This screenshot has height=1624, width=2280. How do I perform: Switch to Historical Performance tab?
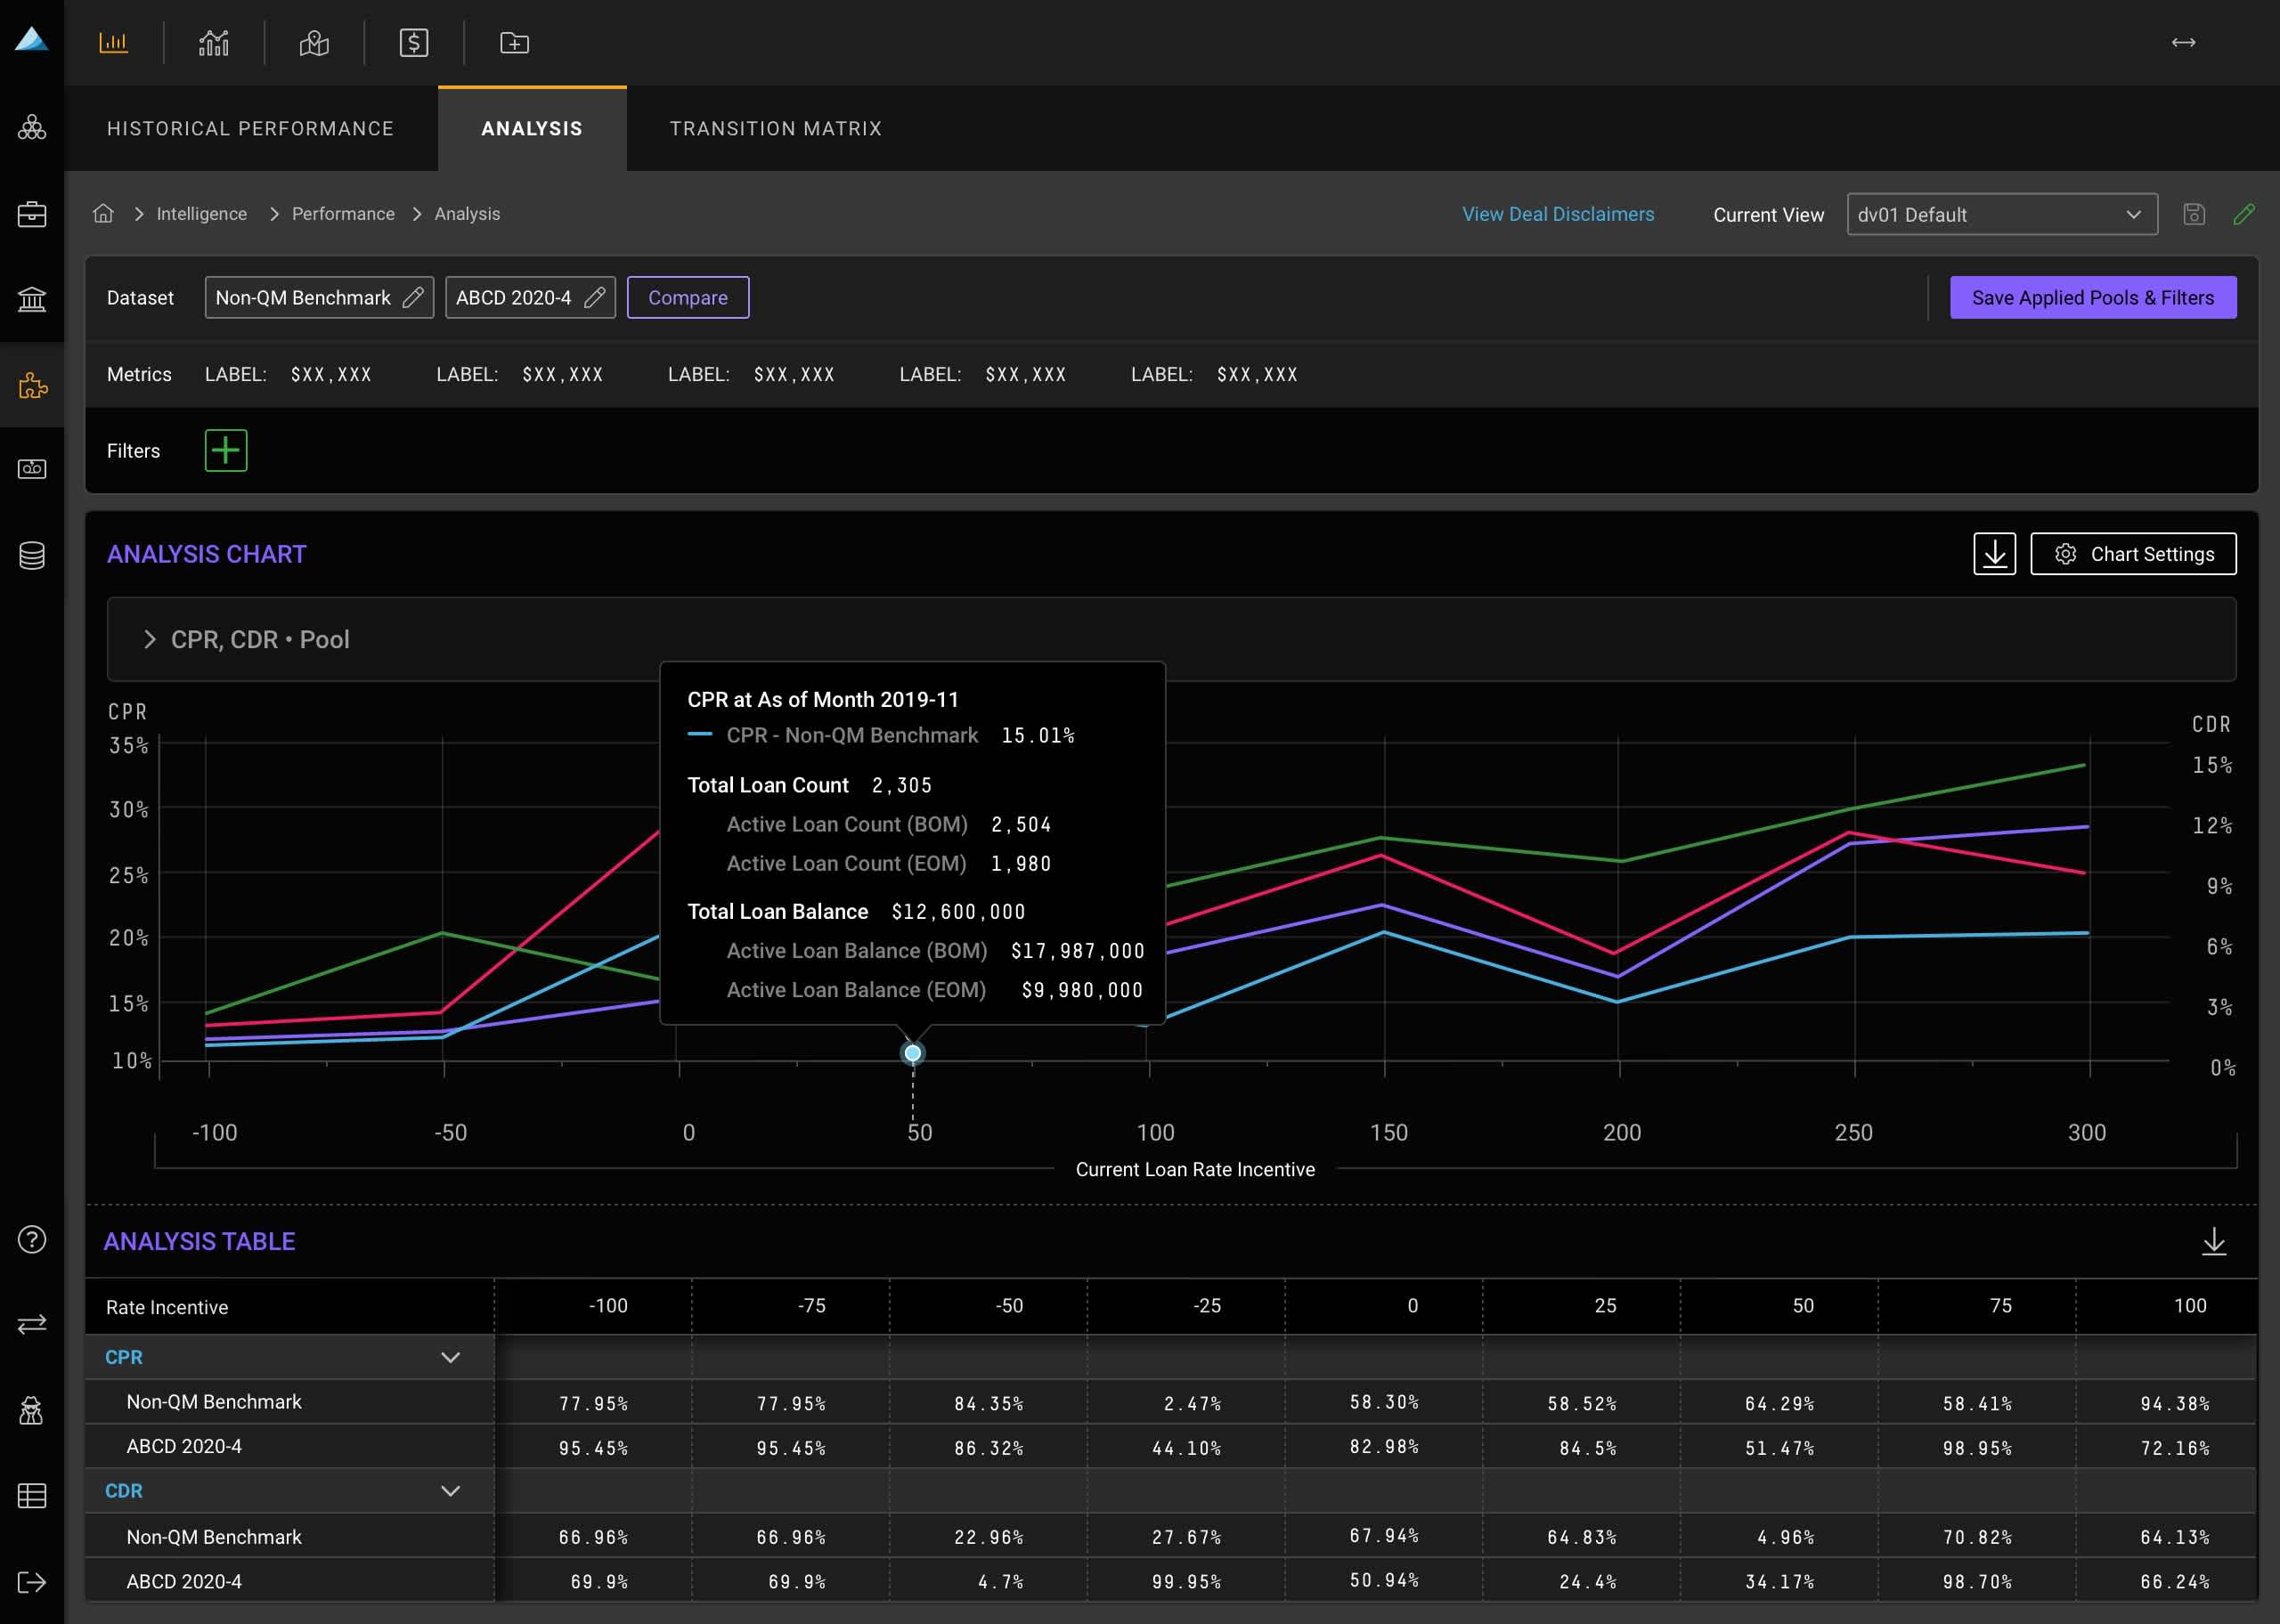pos(250,128)
